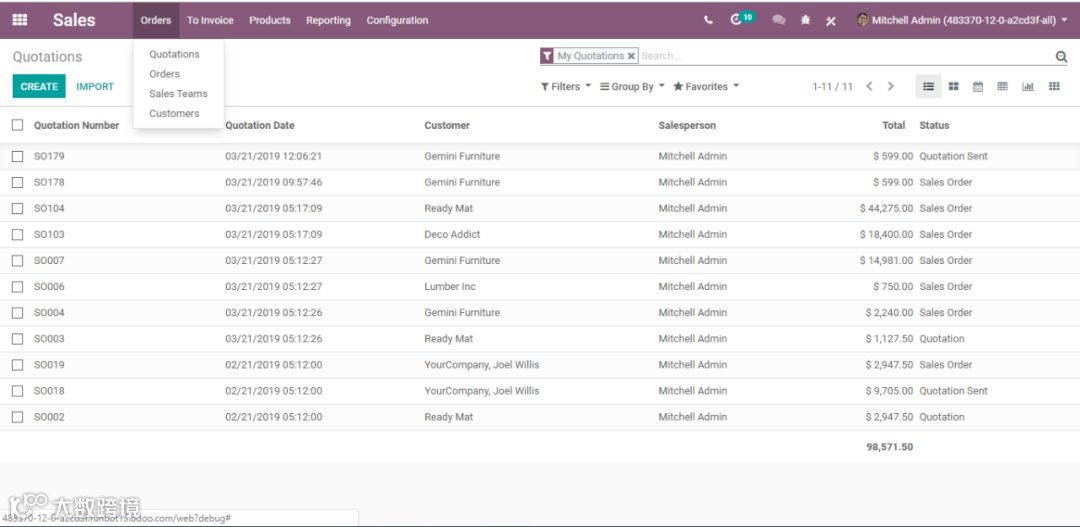The height and width of the screenshot is (527, 1080).
Task: Check the box for SO019
Action: click(18, 365)
